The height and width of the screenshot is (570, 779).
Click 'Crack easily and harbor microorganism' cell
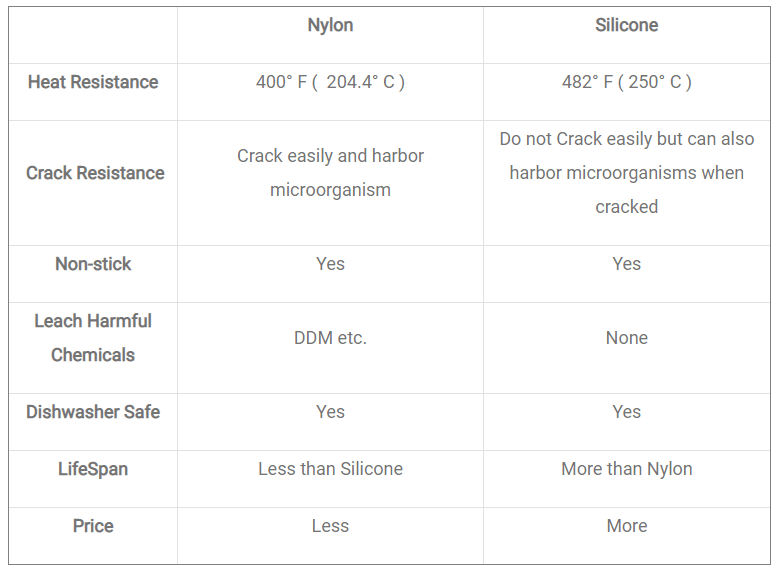[x=330, y=173]
